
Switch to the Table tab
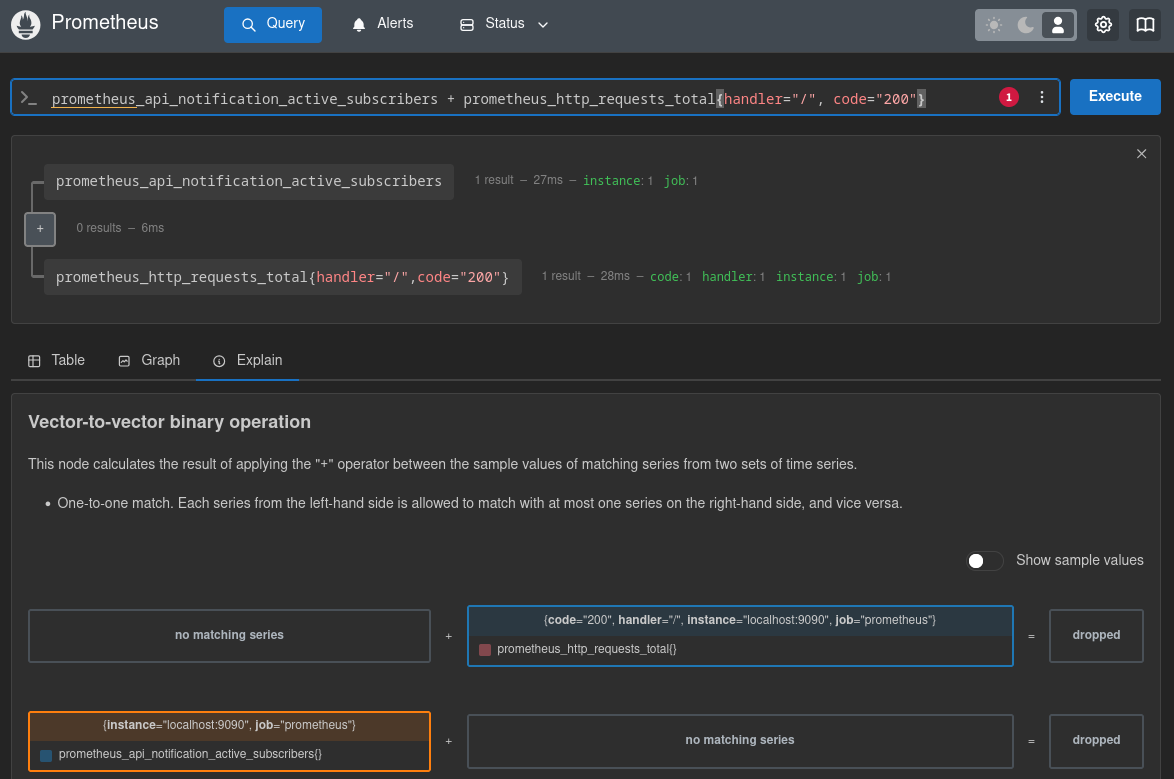tap(56, 360)
